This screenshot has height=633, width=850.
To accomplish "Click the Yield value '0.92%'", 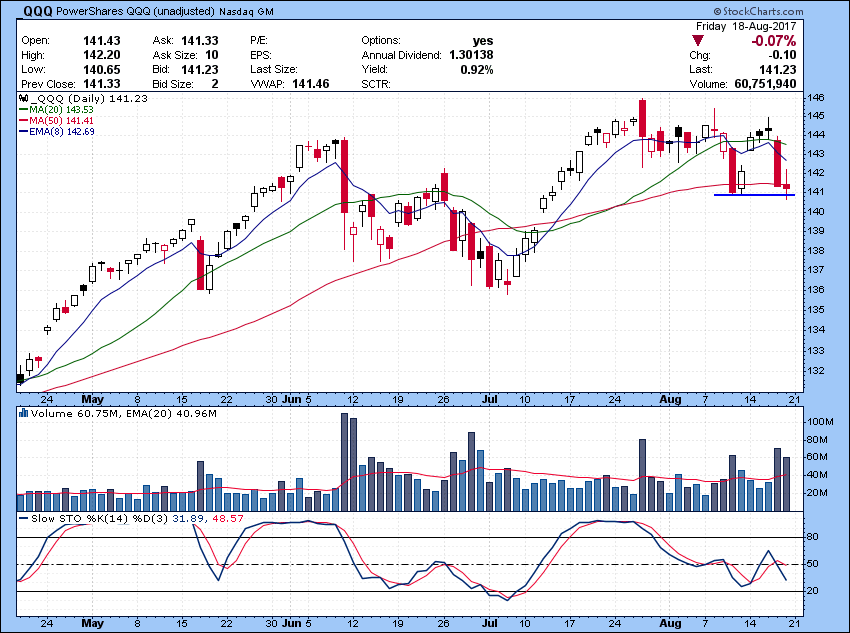I will coord(477,69).
